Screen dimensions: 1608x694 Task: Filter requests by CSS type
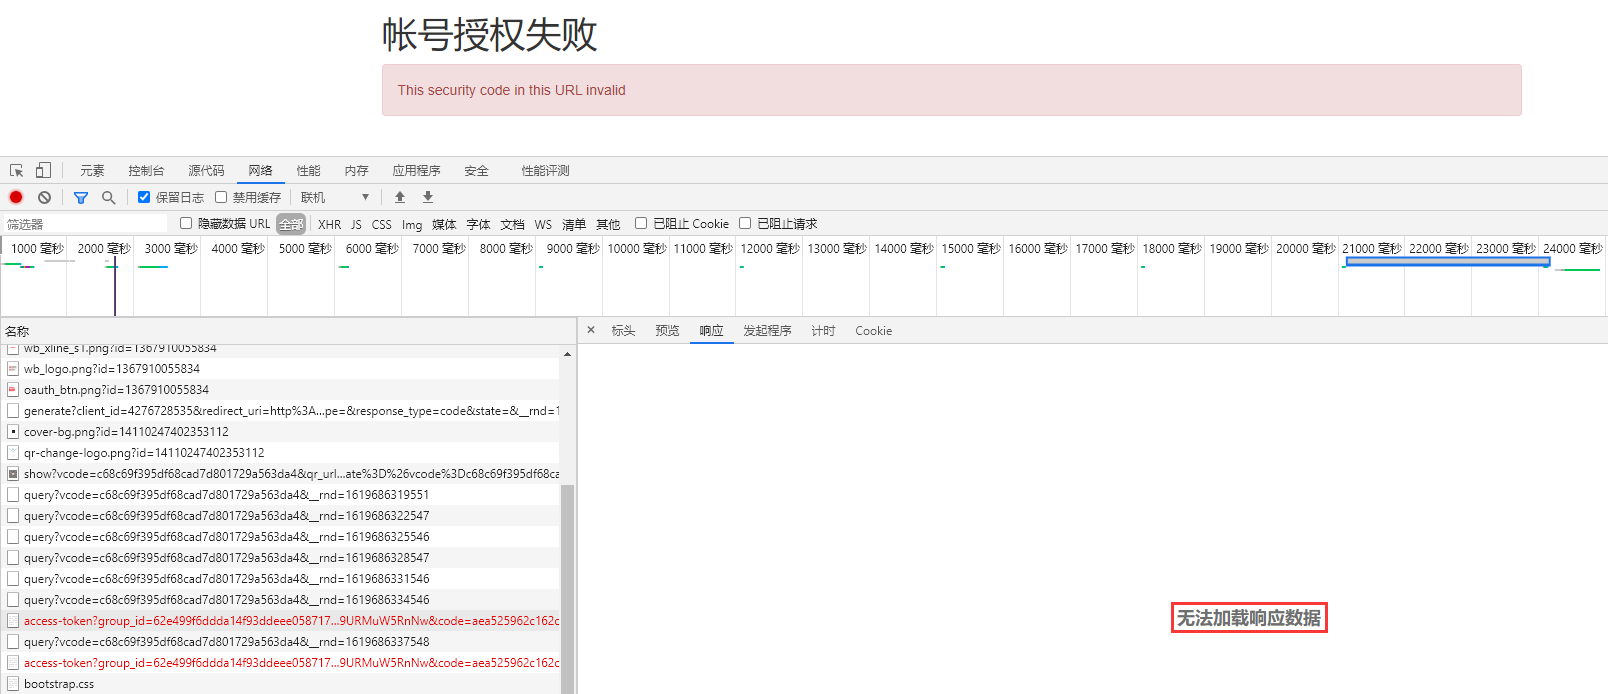pos(382,224)
